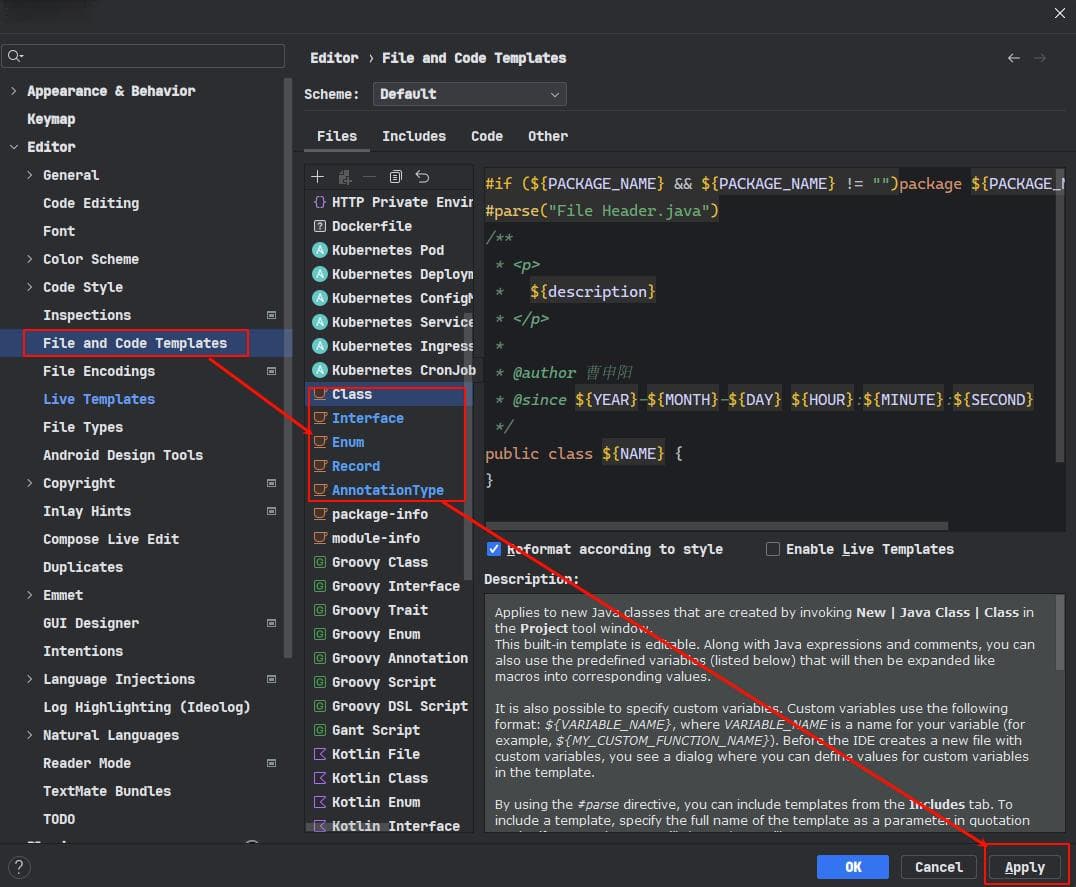This screenshot has width=1076, height=887.
Task: Select the Groovy Class template icon
Action: [x=319, y=563]
